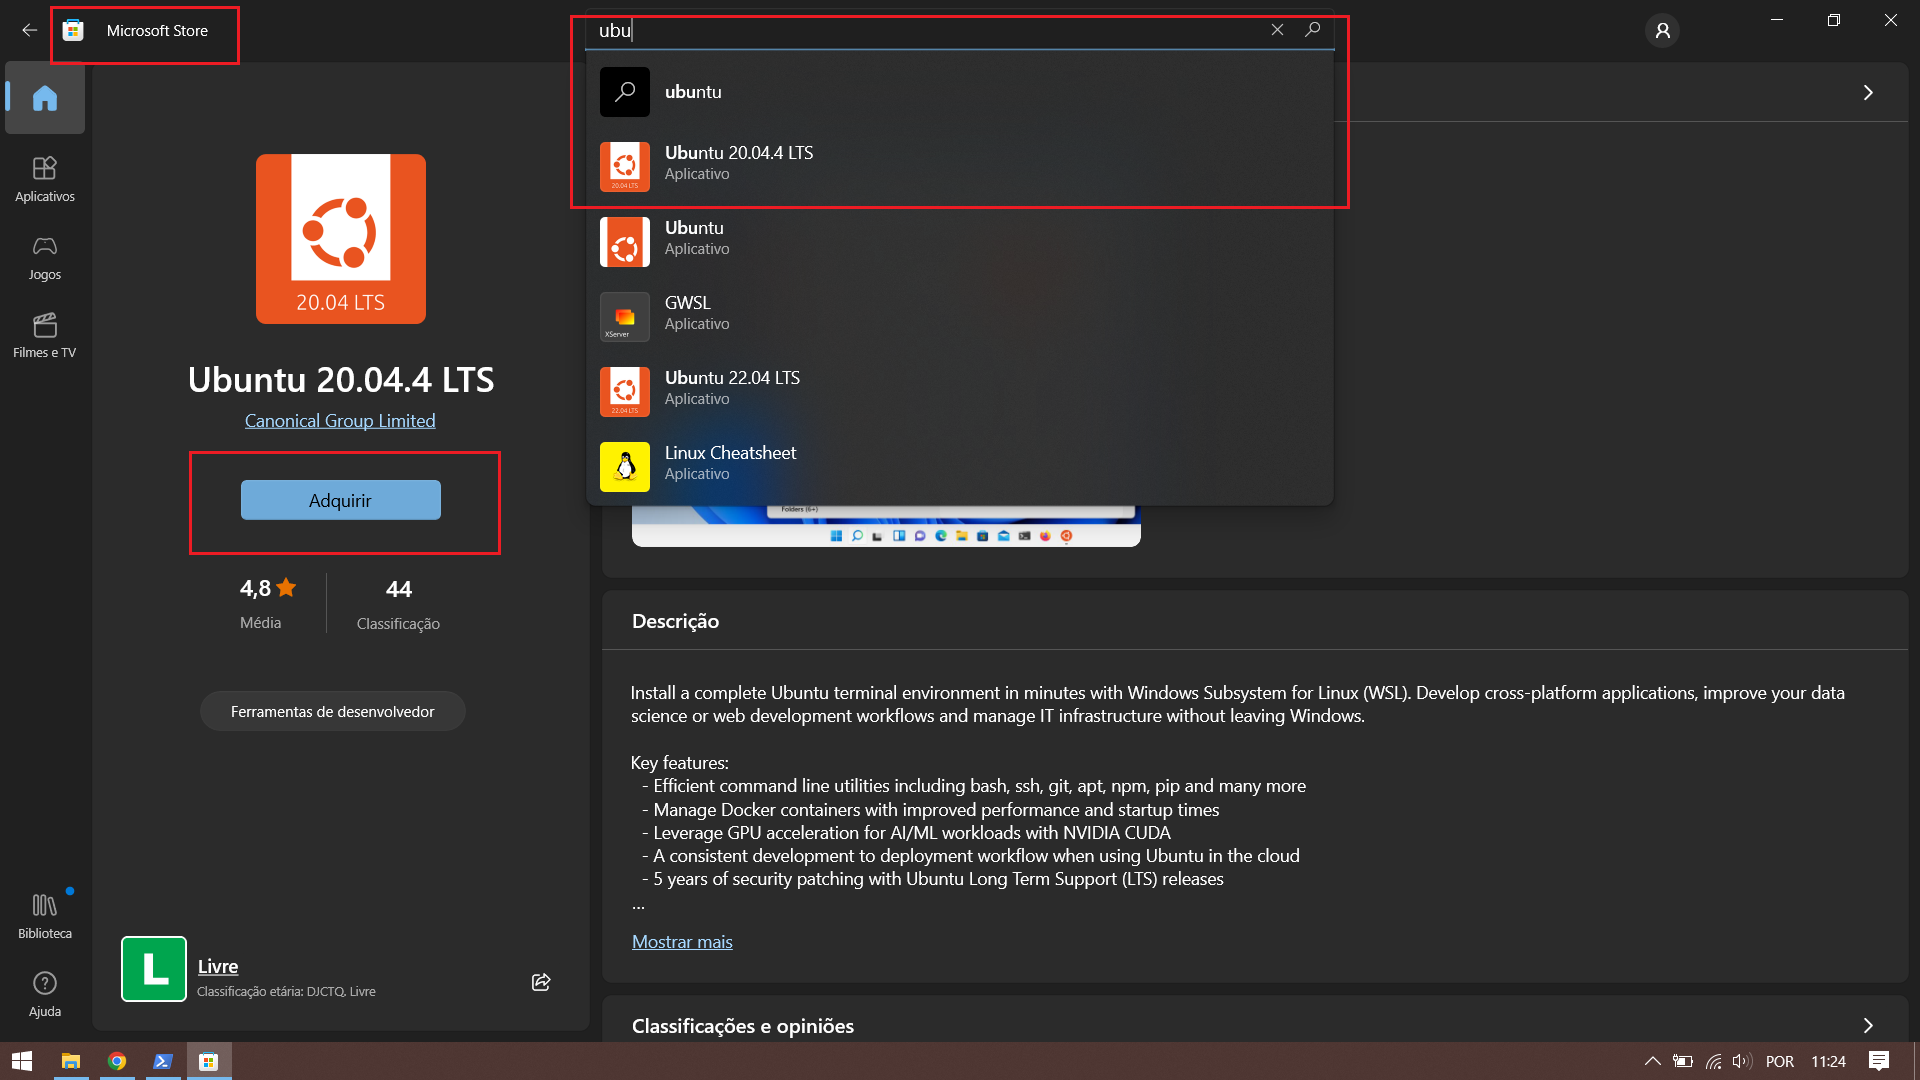Open the Canonical Group Limited link

340,420
